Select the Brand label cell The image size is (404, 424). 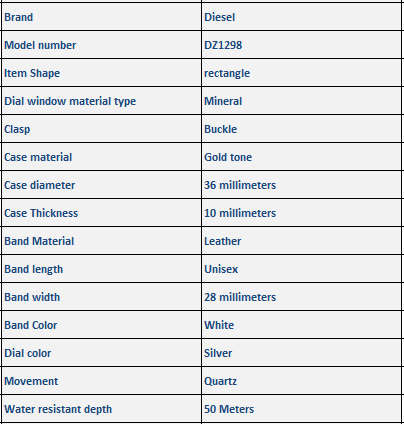pos(101,17)
